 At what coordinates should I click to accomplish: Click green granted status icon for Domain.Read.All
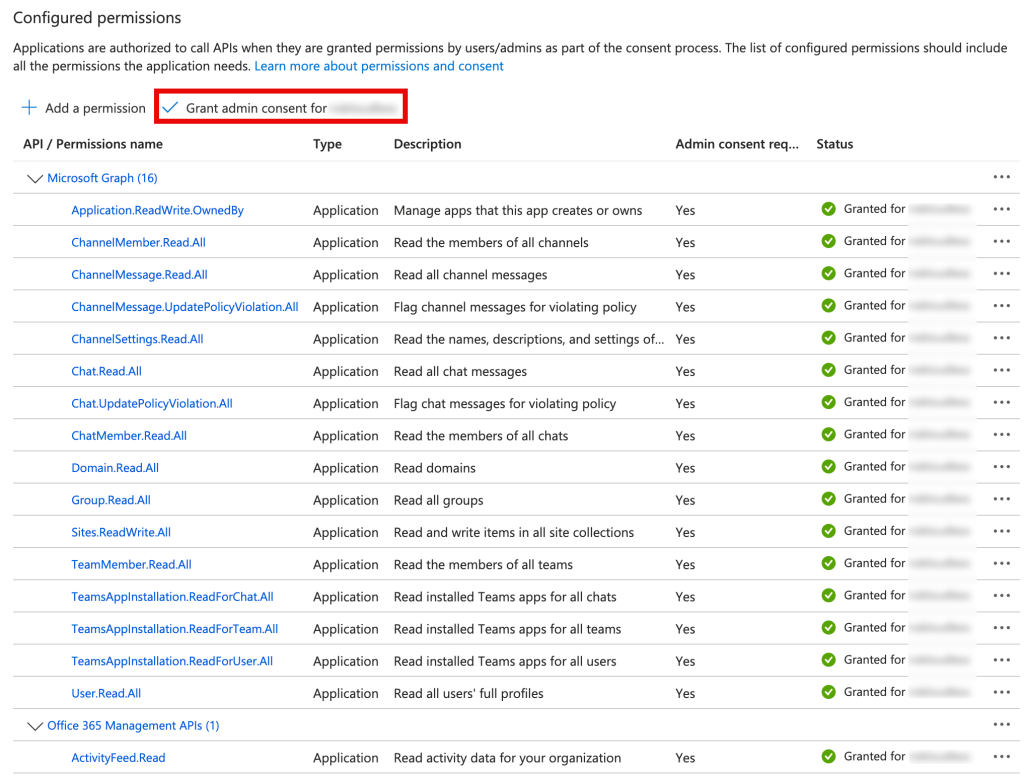coord(829,466)
